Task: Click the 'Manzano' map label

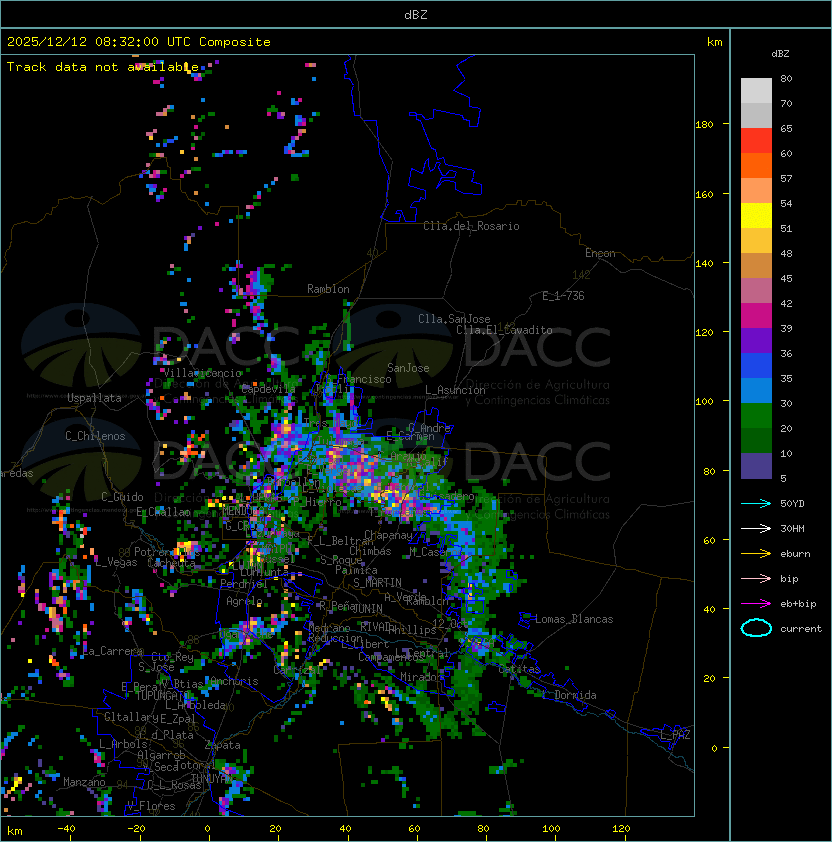Action: (x=84, y=782)
